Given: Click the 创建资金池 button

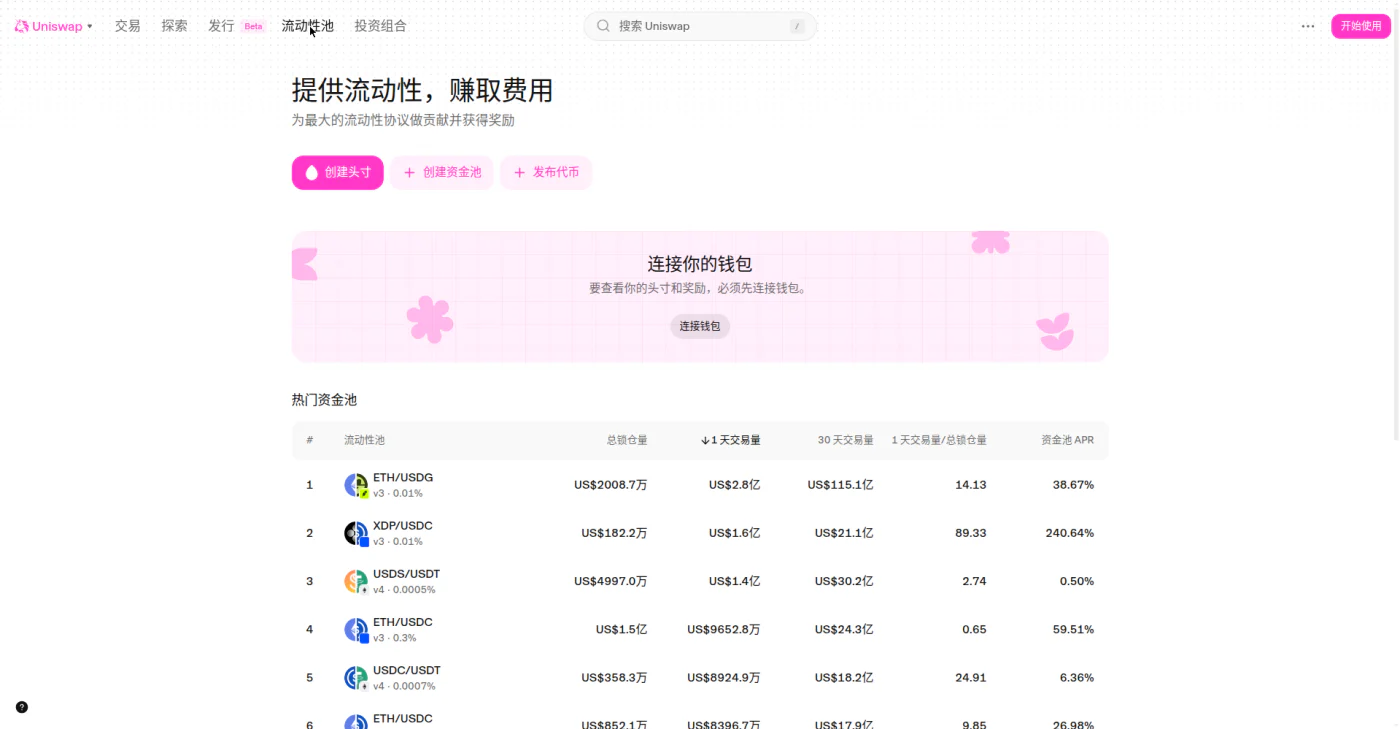Looking at the screenshot, I should pos(442,172).
